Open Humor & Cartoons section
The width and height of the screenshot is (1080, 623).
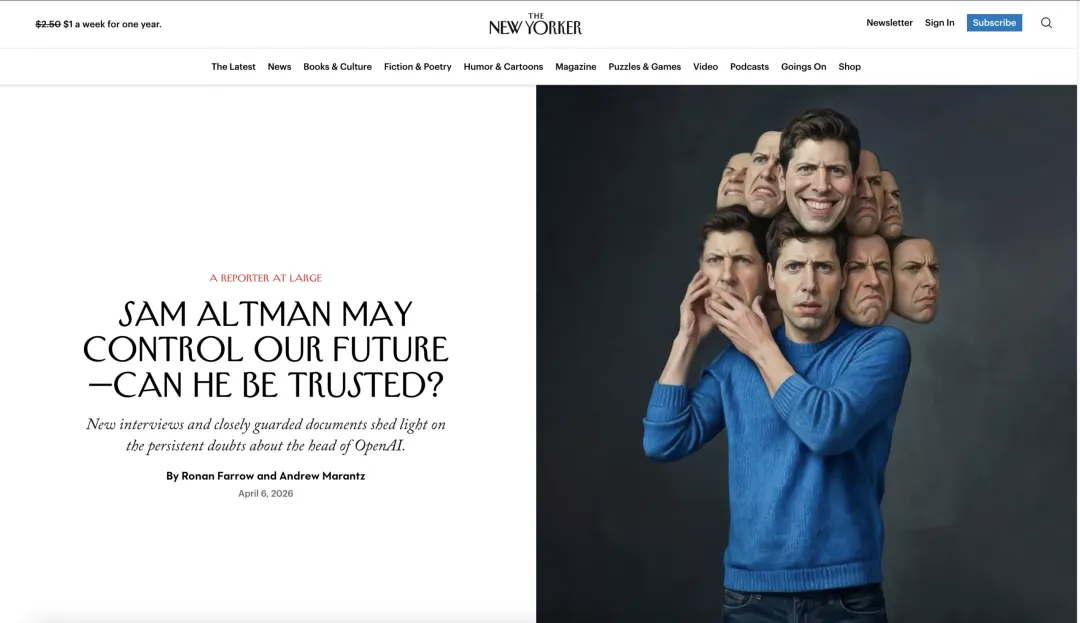click(503, 67)
